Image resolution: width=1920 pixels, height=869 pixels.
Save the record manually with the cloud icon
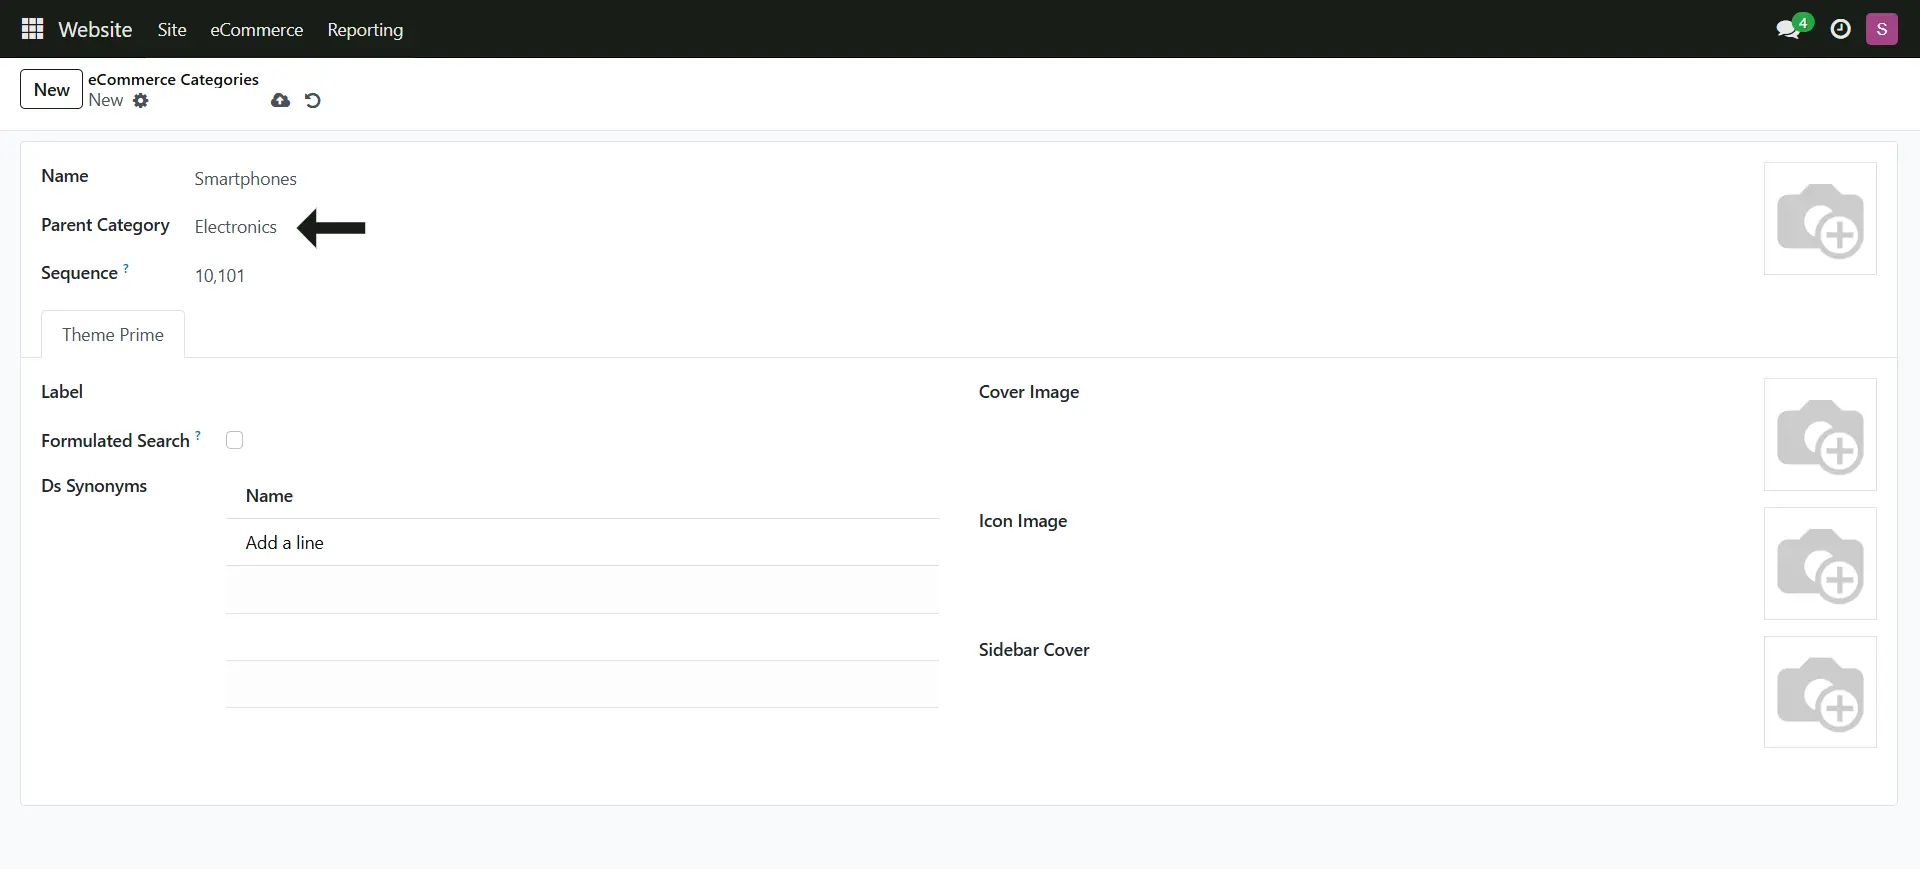(280, 100)
